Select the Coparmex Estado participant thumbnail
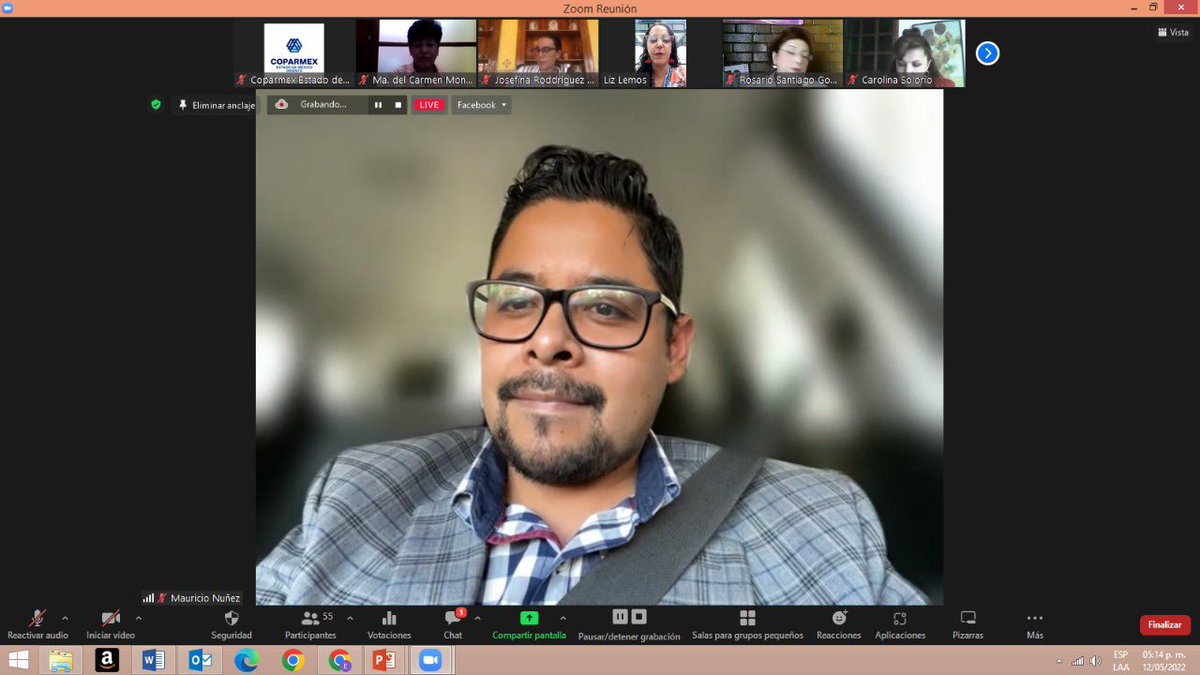The width and height of the screenshot is (1200, 675). pyautogui.click(x=294, y=53)
